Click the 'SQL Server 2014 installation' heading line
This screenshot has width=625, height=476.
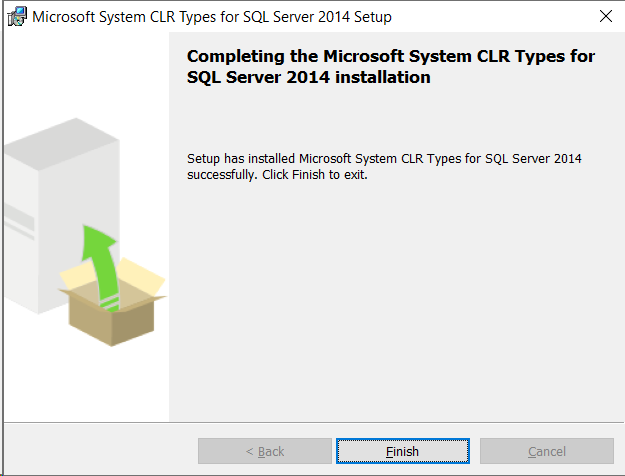[309, 77]
